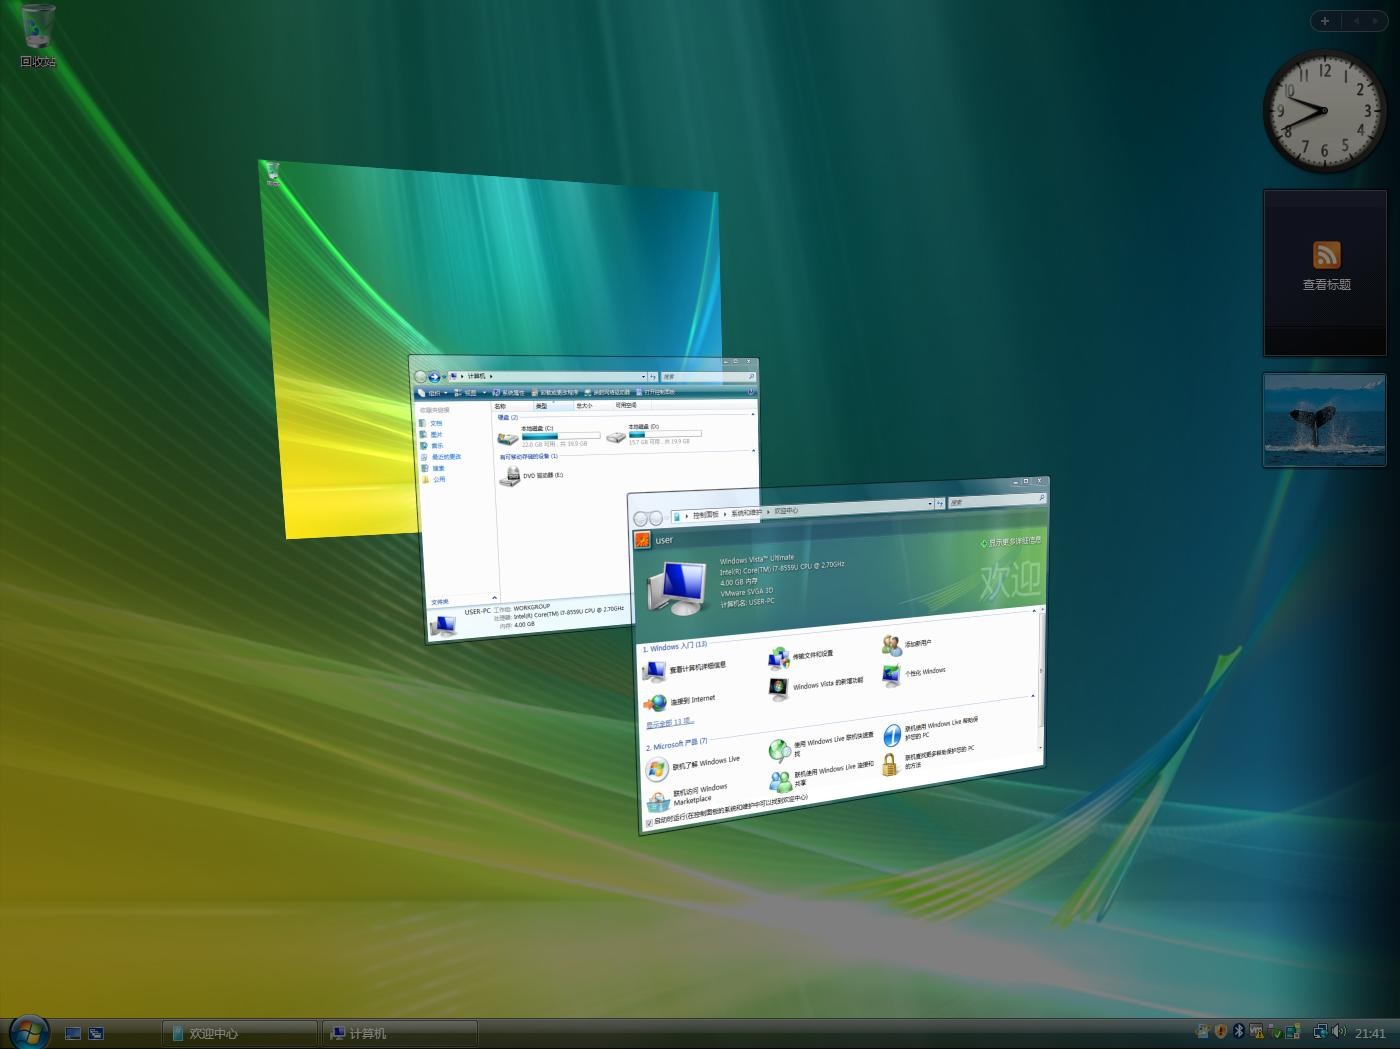Viewport: 1400px width, 1049px height.
Task: Click the security shield icon in system tray
Action: [1220, 1031]
